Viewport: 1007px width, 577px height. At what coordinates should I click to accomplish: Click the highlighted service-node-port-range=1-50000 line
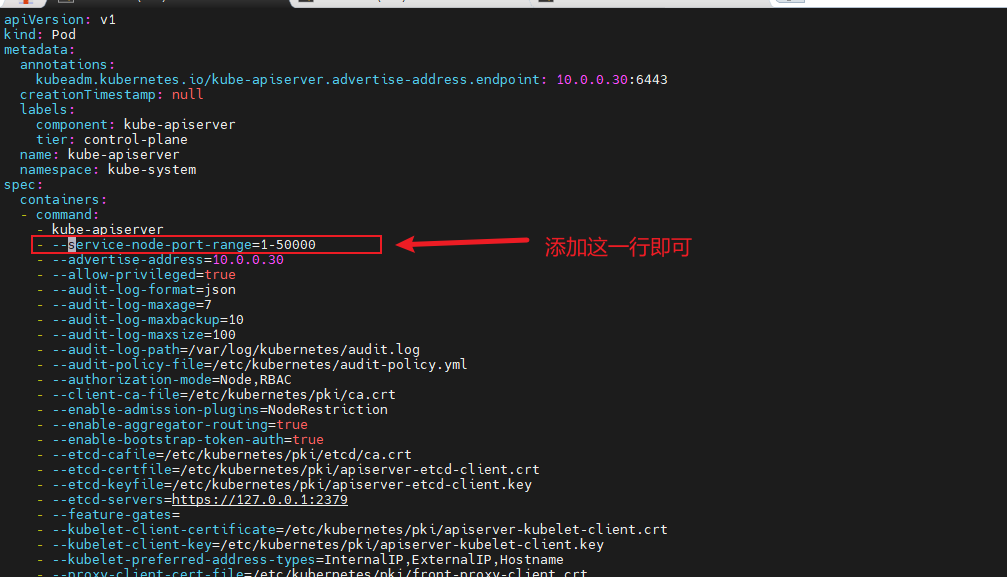pyautogui.click(x=190, y=245)
